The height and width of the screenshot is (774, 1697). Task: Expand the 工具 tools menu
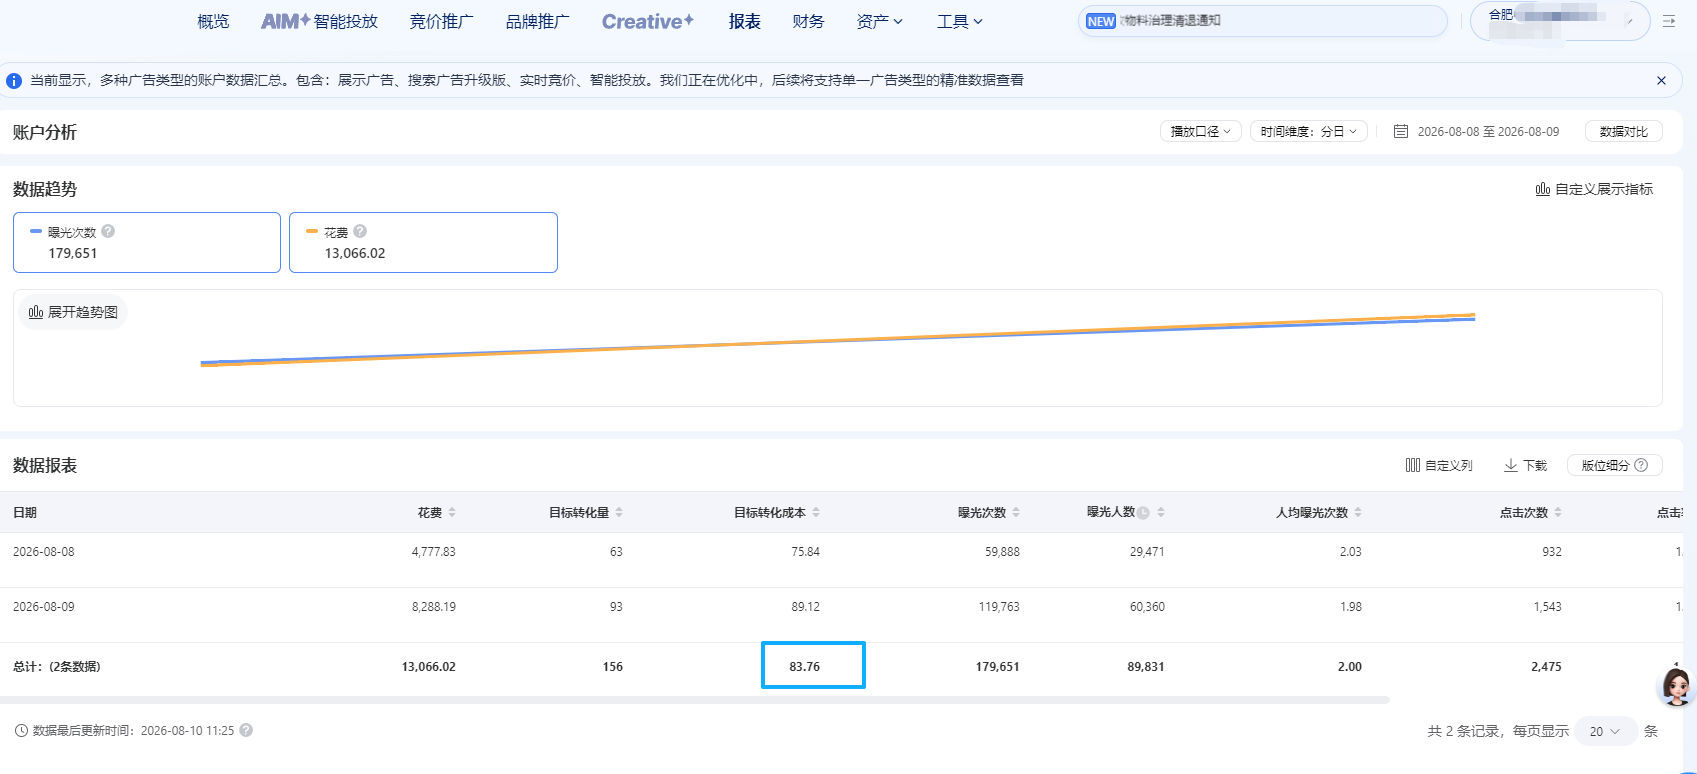(x=960, y=21)
